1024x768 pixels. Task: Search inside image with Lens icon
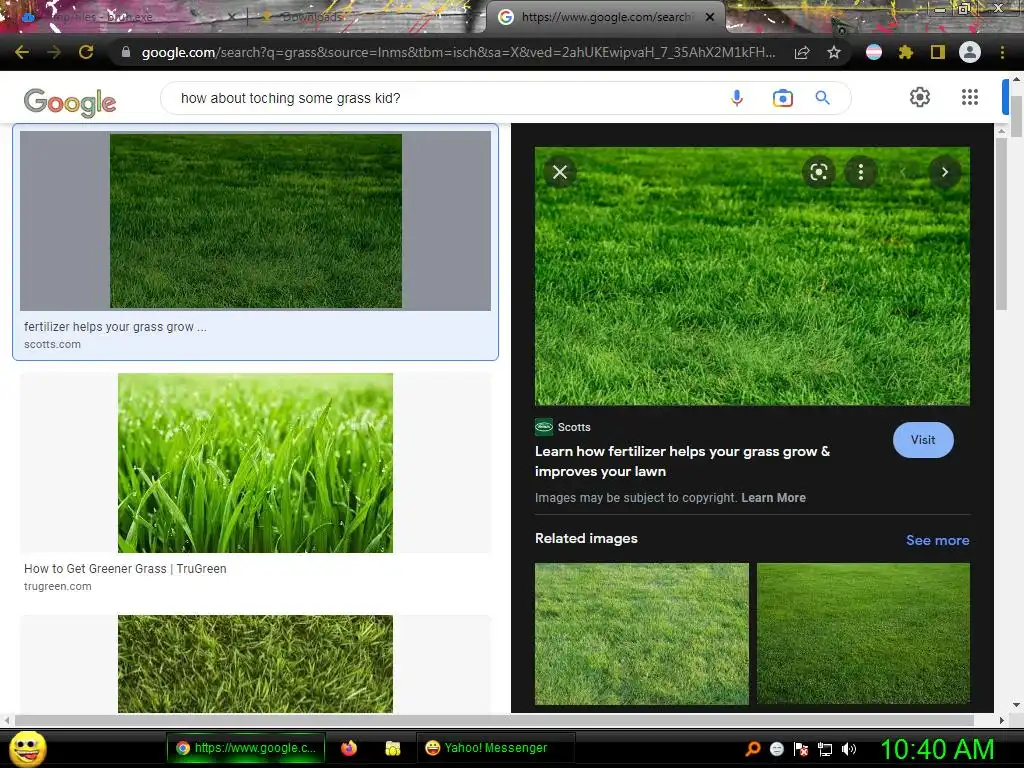coord(818,172)
